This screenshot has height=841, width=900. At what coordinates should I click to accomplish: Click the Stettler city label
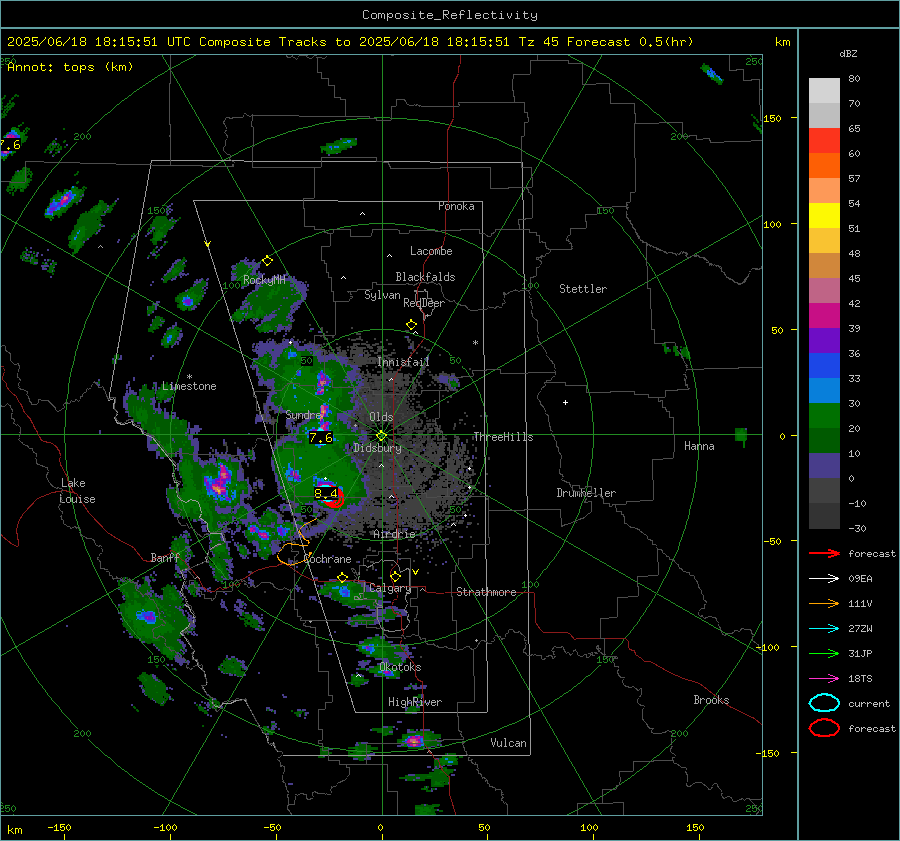point(583,289)
